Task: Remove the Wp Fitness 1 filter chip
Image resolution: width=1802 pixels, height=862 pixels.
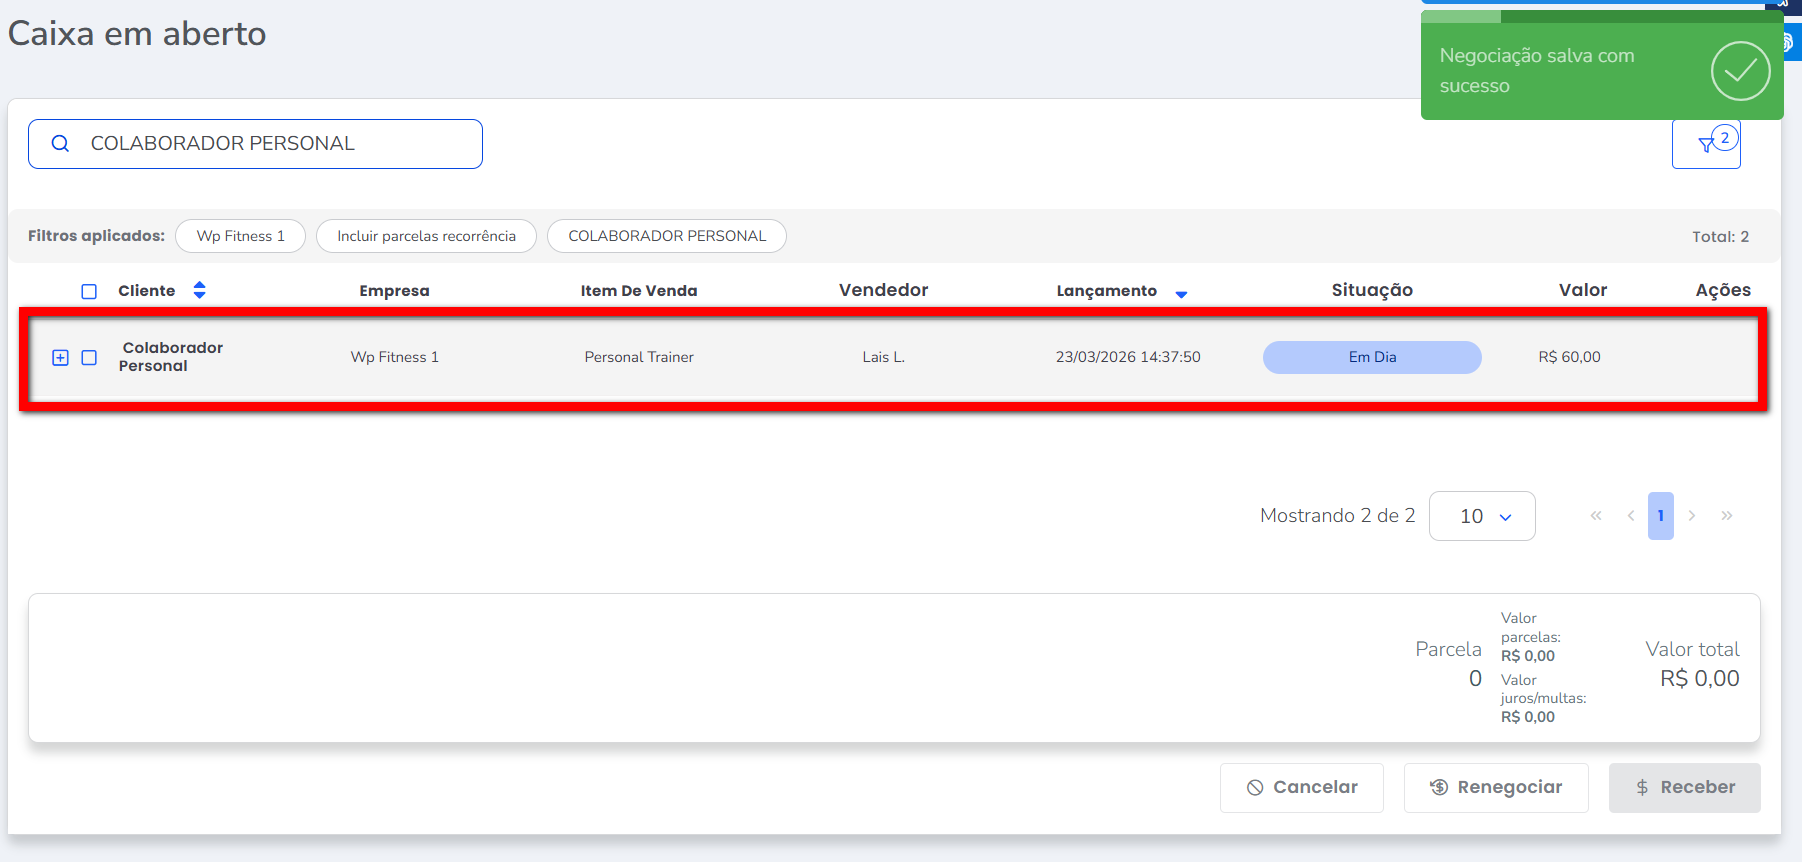Action: pyautogui.click(x=240, y=236)
